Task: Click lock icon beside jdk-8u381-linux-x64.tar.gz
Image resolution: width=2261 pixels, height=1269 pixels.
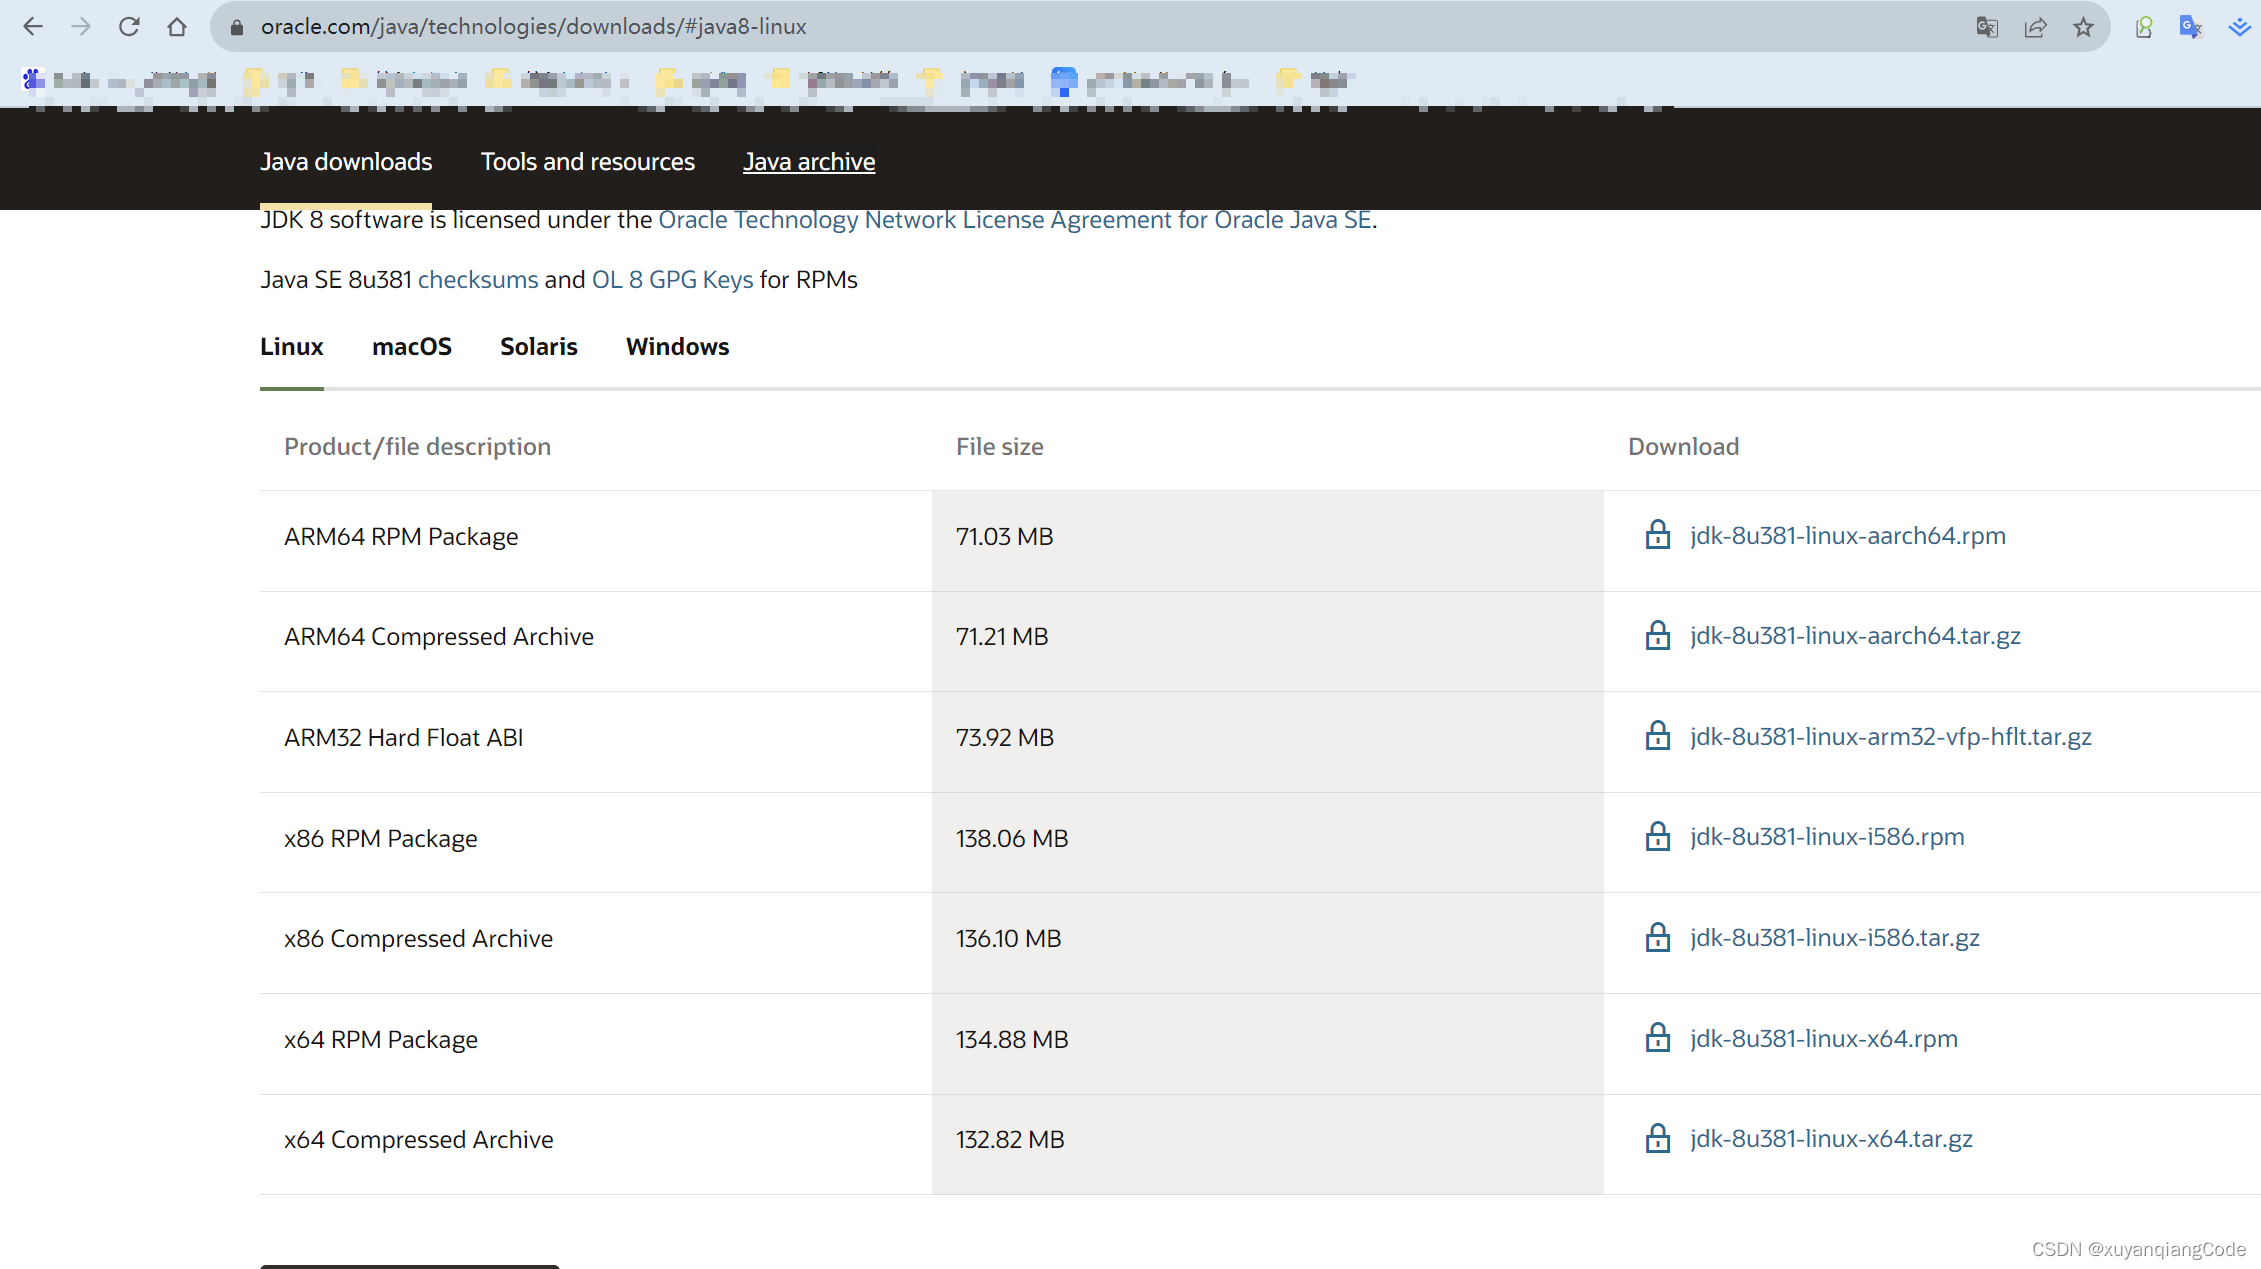Action: point(1657,1138)
